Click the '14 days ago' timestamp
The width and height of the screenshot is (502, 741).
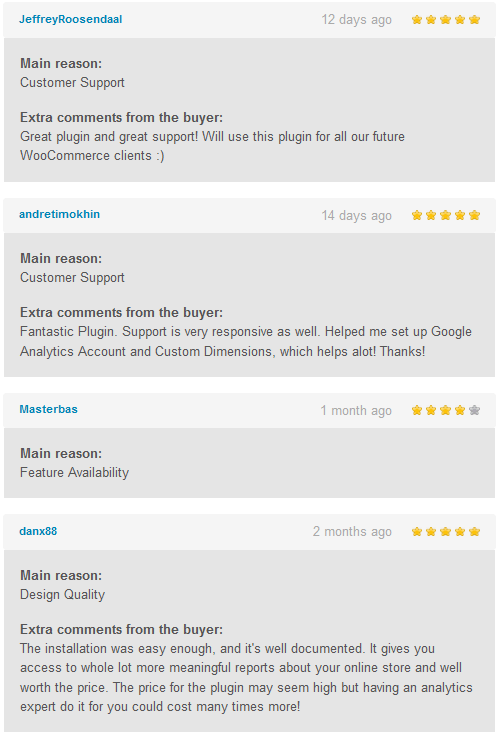point(356,215)
